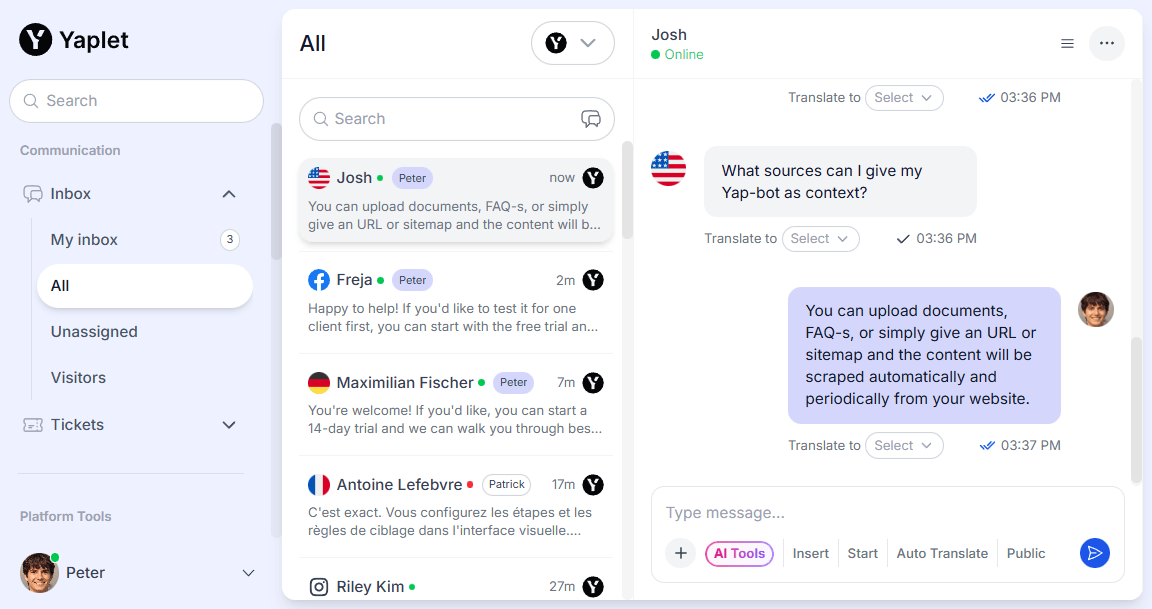Toggle Auto Translate in message composer
The width and height of the screenshot is (1152, 609).
(x=942, y=553)
